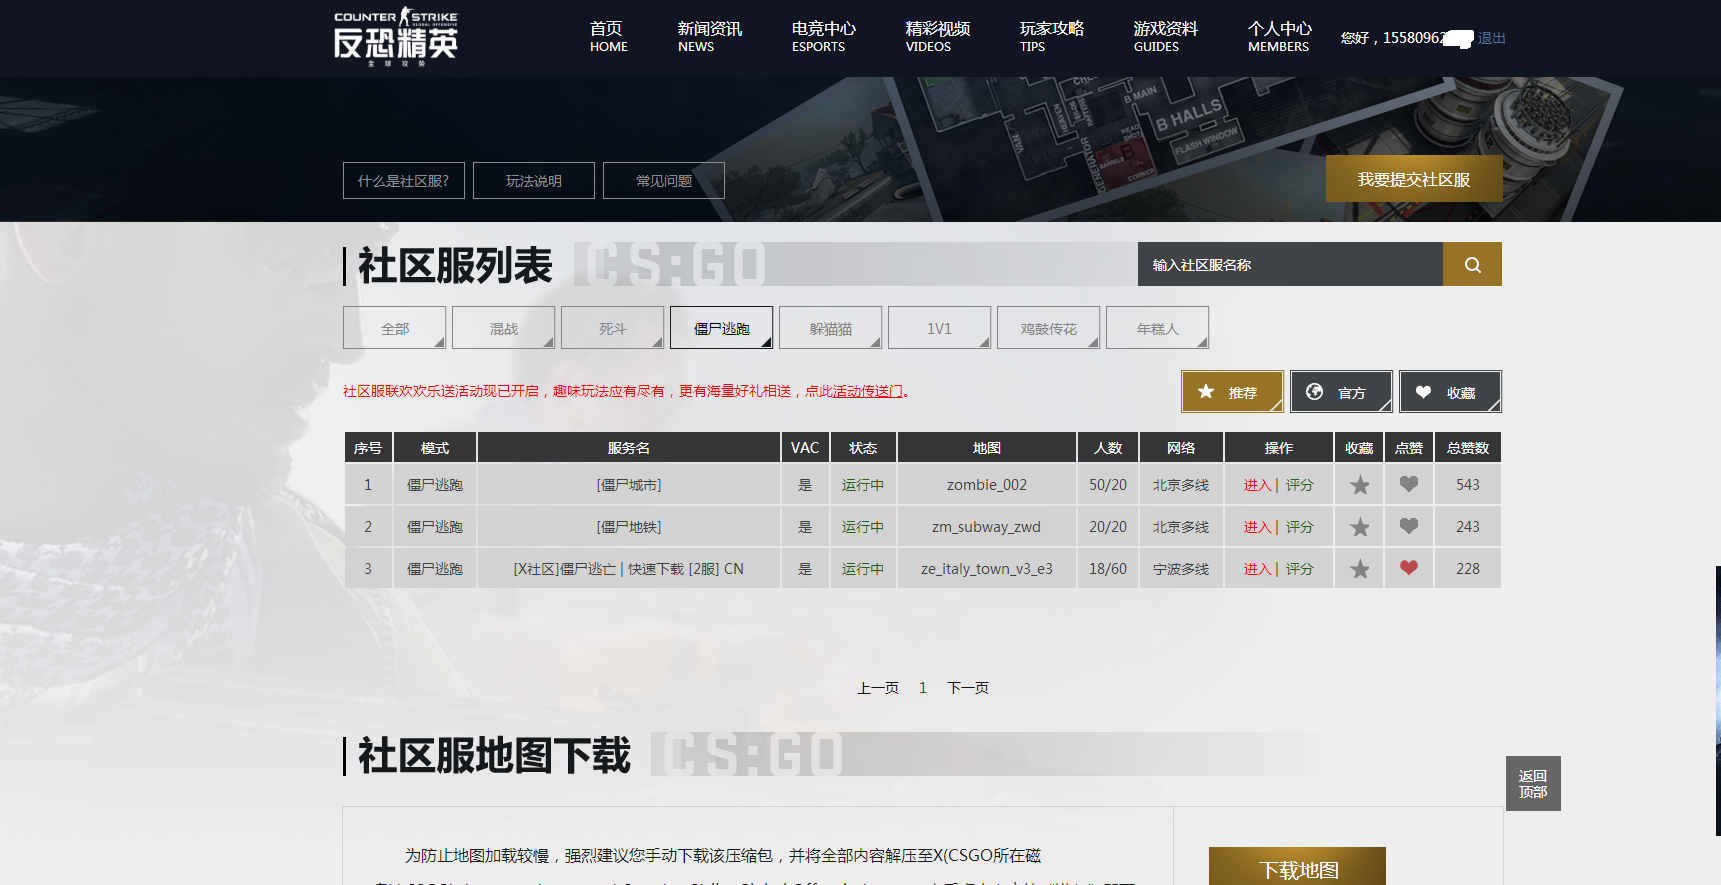Select the 全部 mode tab
This screenshot has height=885, width=1721.
395,328
